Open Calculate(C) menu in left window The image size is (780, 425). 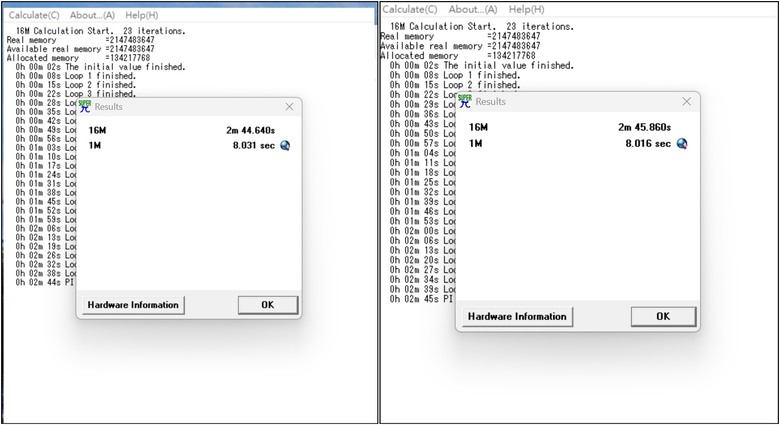(x=34, y=15)
